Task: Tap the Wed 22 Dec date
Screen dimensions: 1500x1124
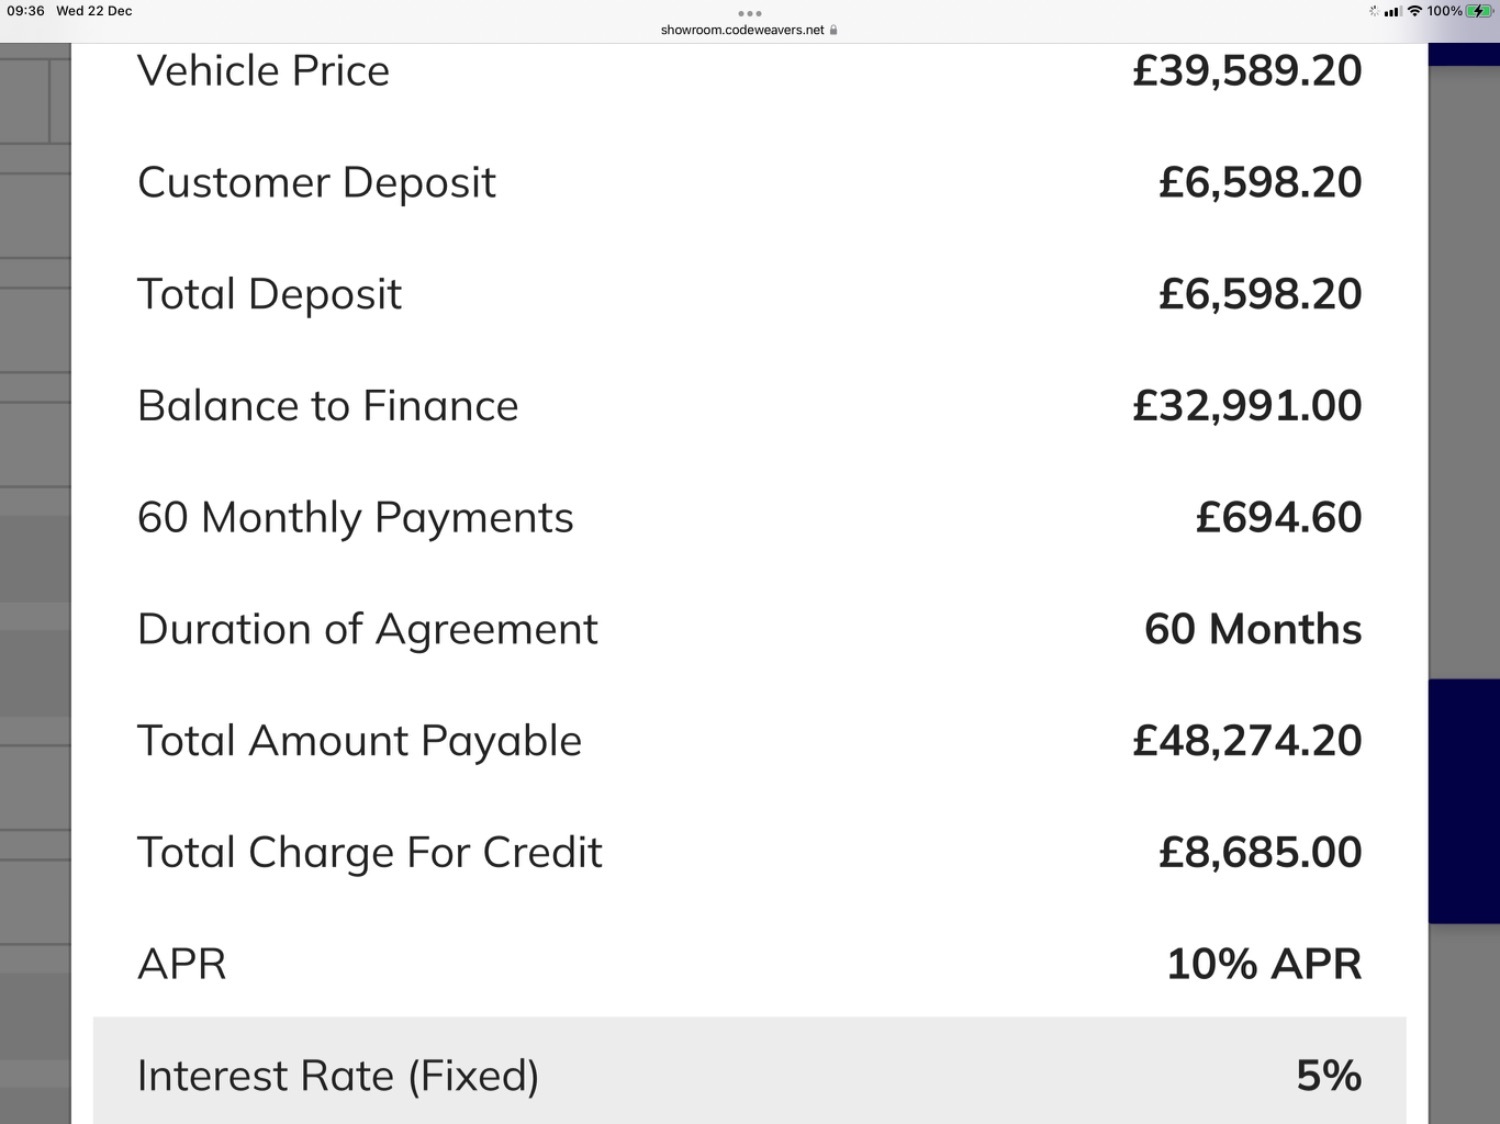Action: pos(94,11)
